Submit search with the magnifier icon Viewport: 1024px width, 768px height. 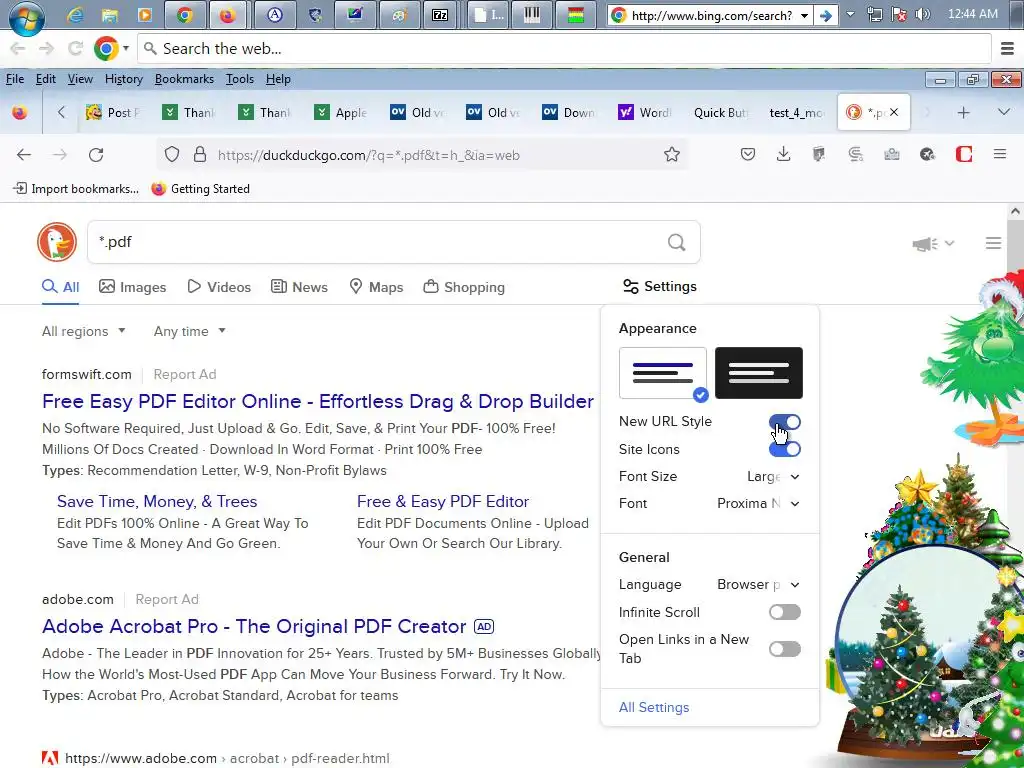(x=677, y=242)
